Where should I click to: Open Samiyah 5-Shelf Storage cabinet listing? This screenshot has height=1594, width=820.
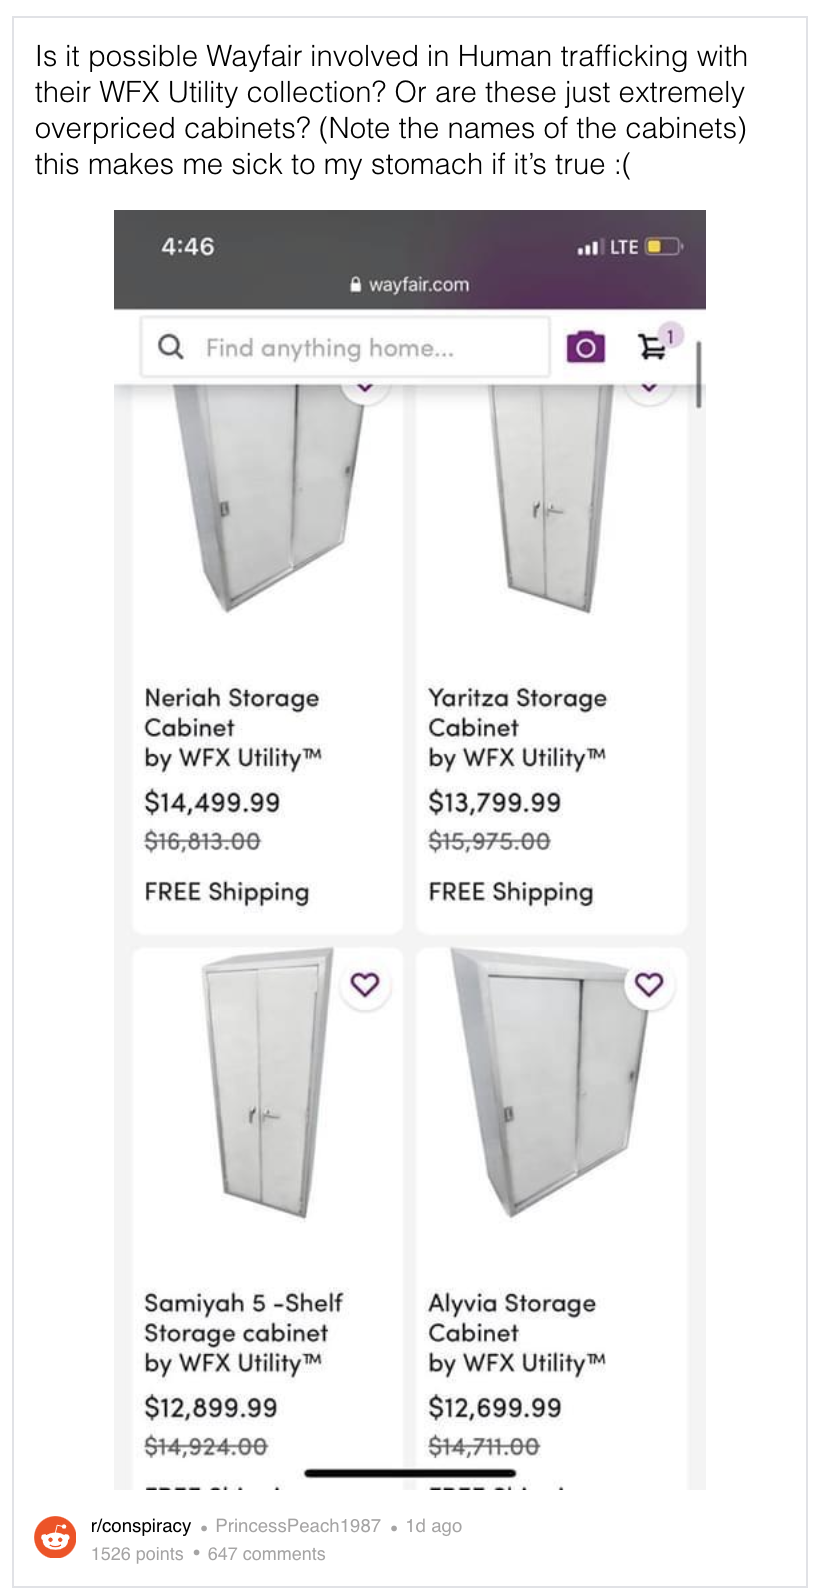[x=243, y=1317]
